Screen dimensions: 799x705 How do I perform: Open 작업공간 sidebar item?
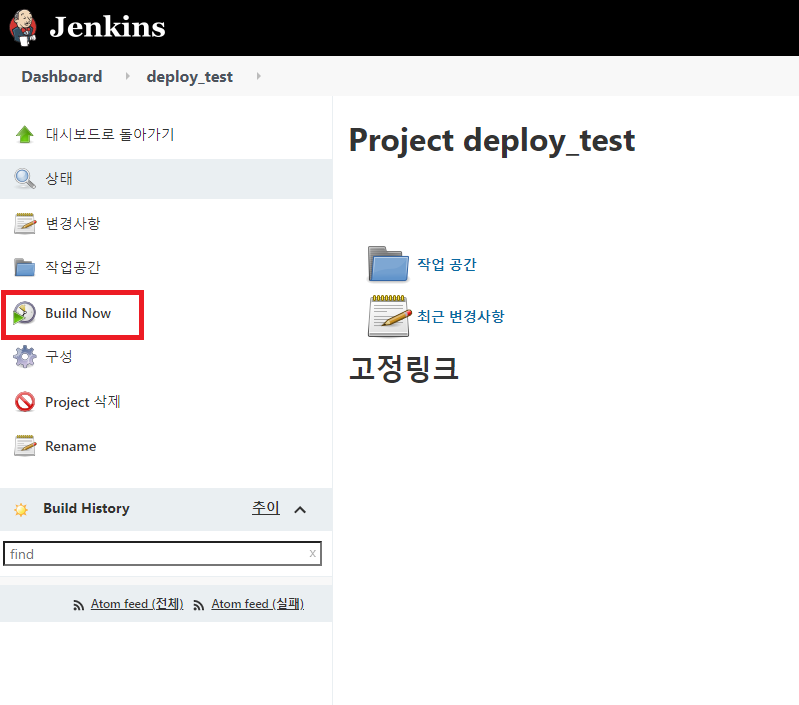[73, 267]
